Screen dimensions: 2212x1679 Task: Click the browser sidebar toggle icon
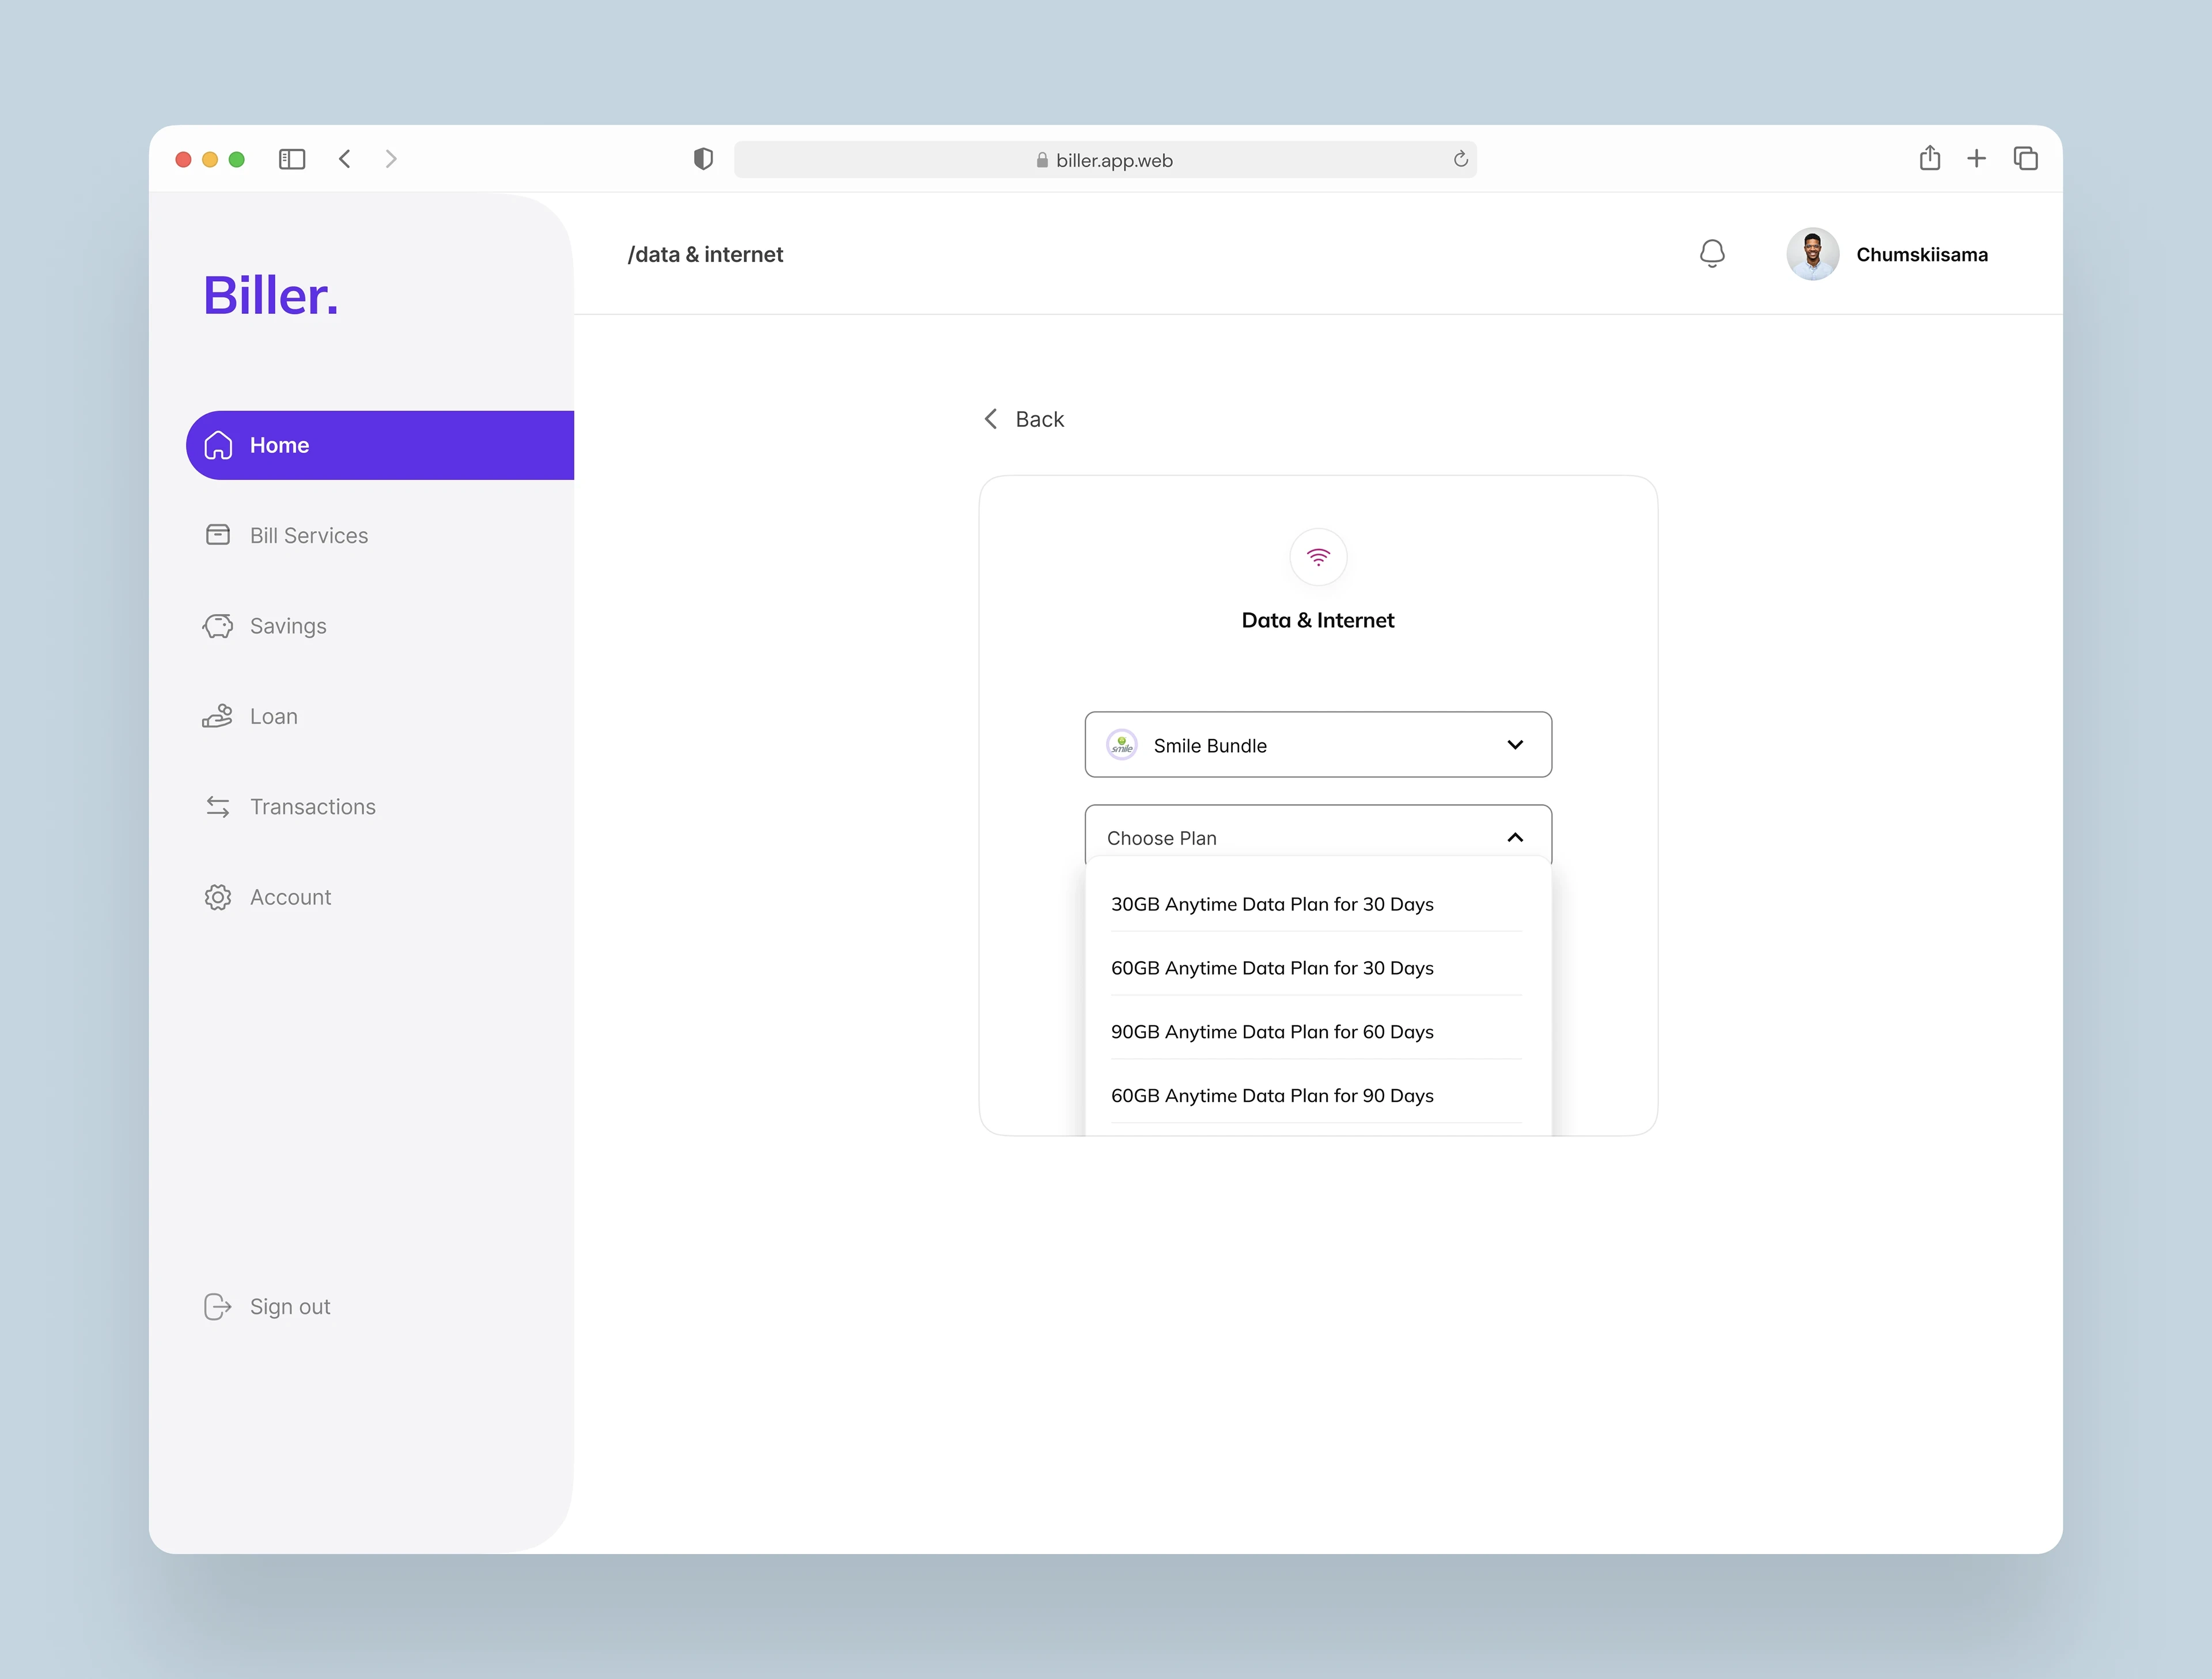(x=292, y=159)
